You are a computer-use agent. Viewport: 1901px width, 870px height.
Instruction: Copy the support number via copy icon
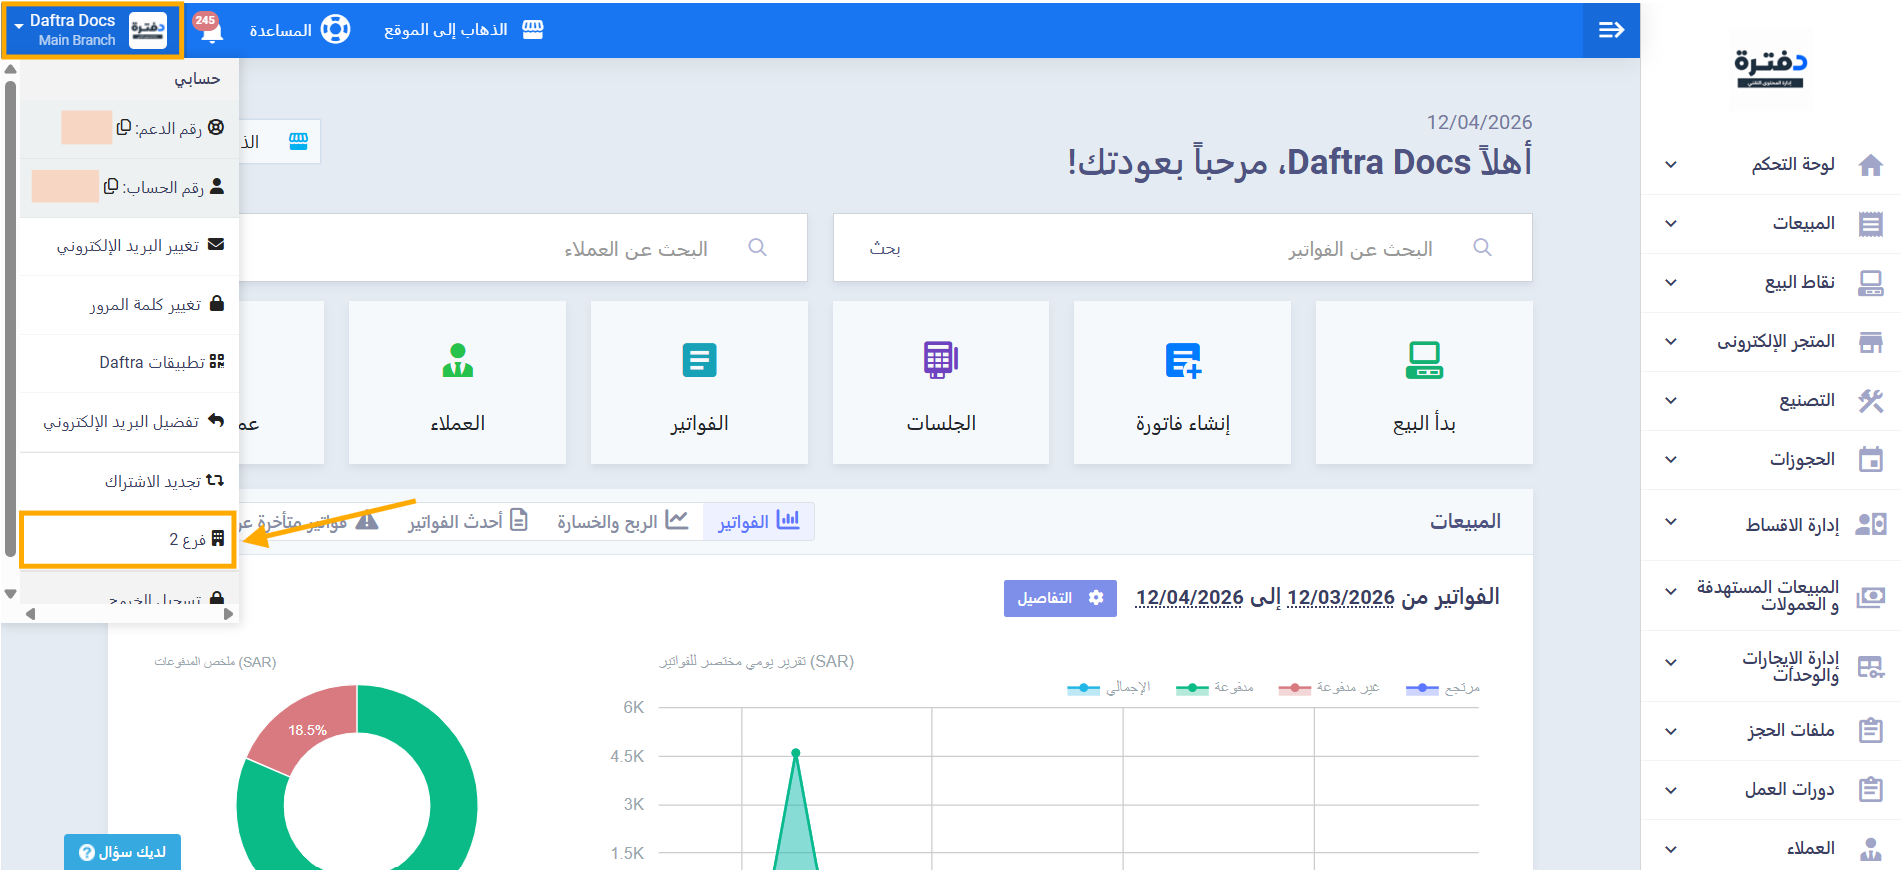[x=124, y=128]
